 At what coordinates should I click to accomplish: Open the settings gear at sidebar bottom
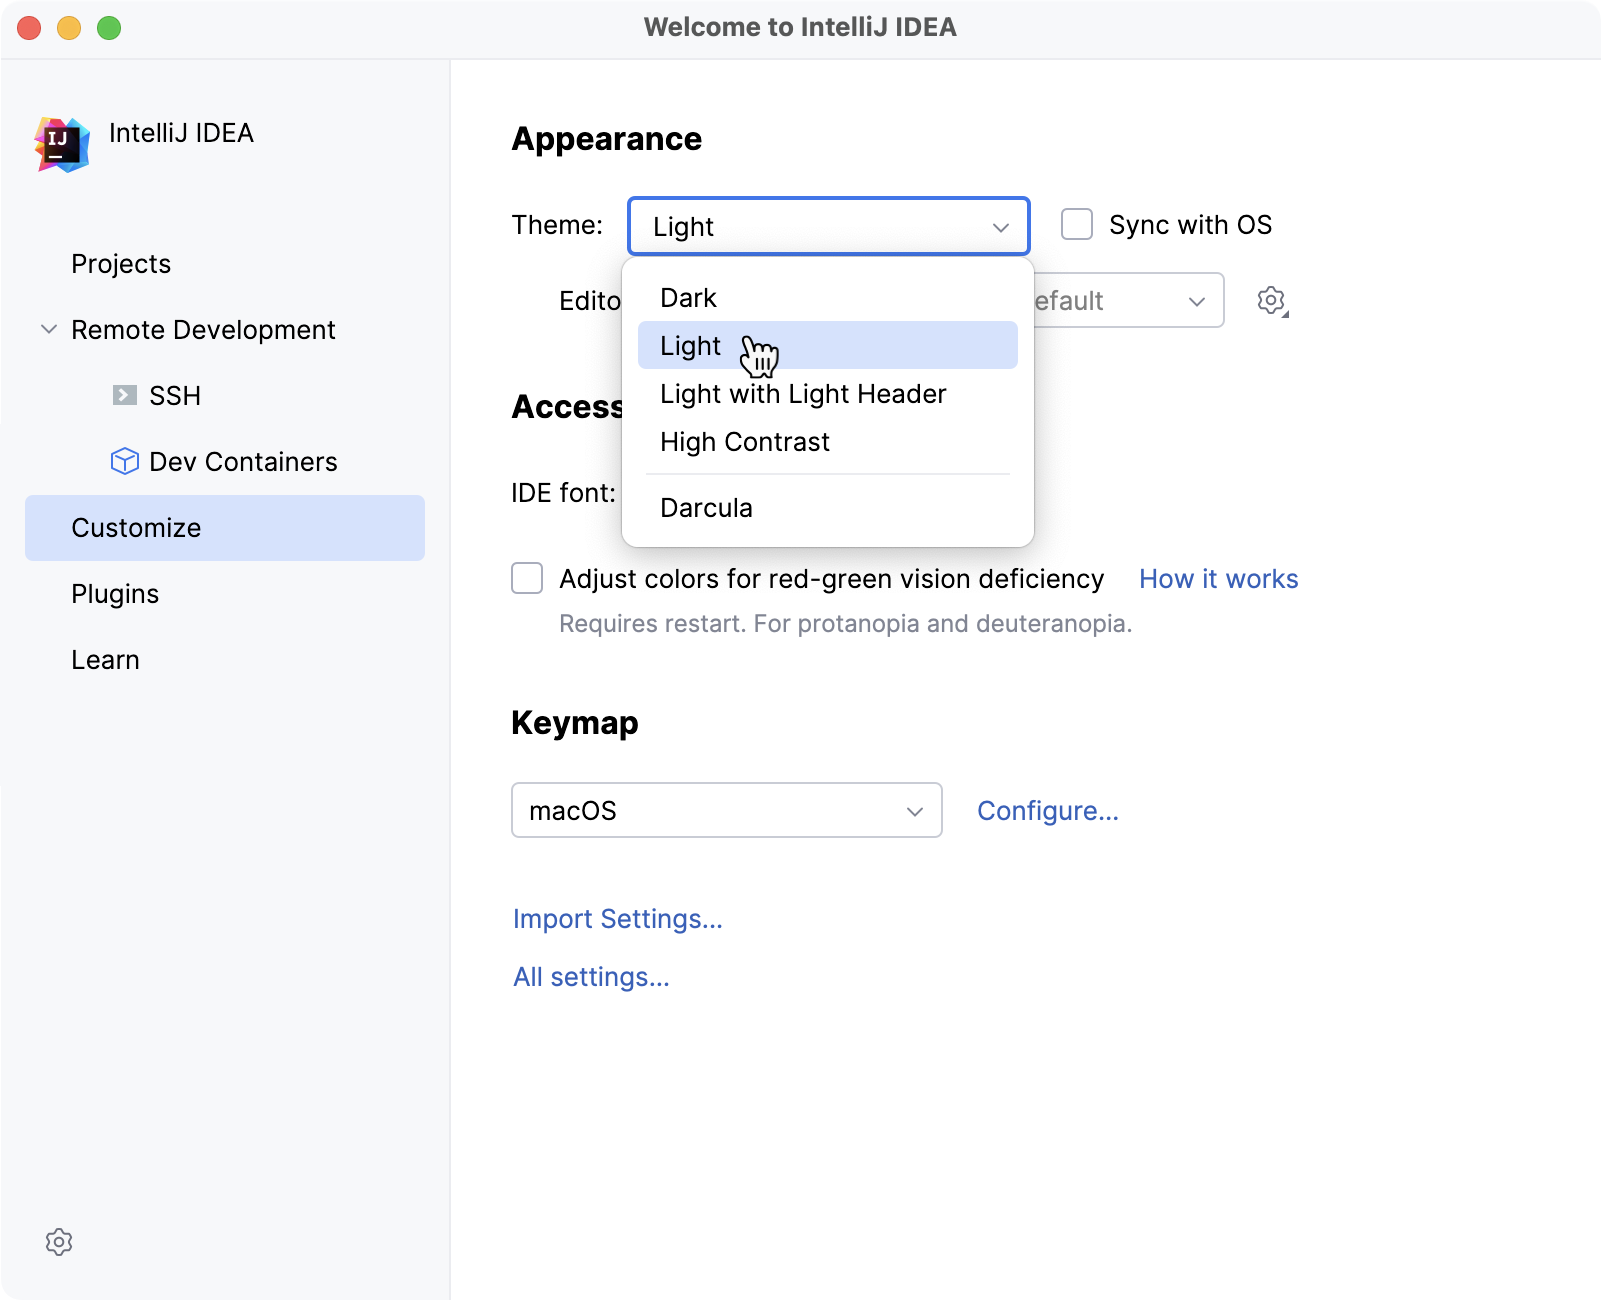[x=59, y=1242]
